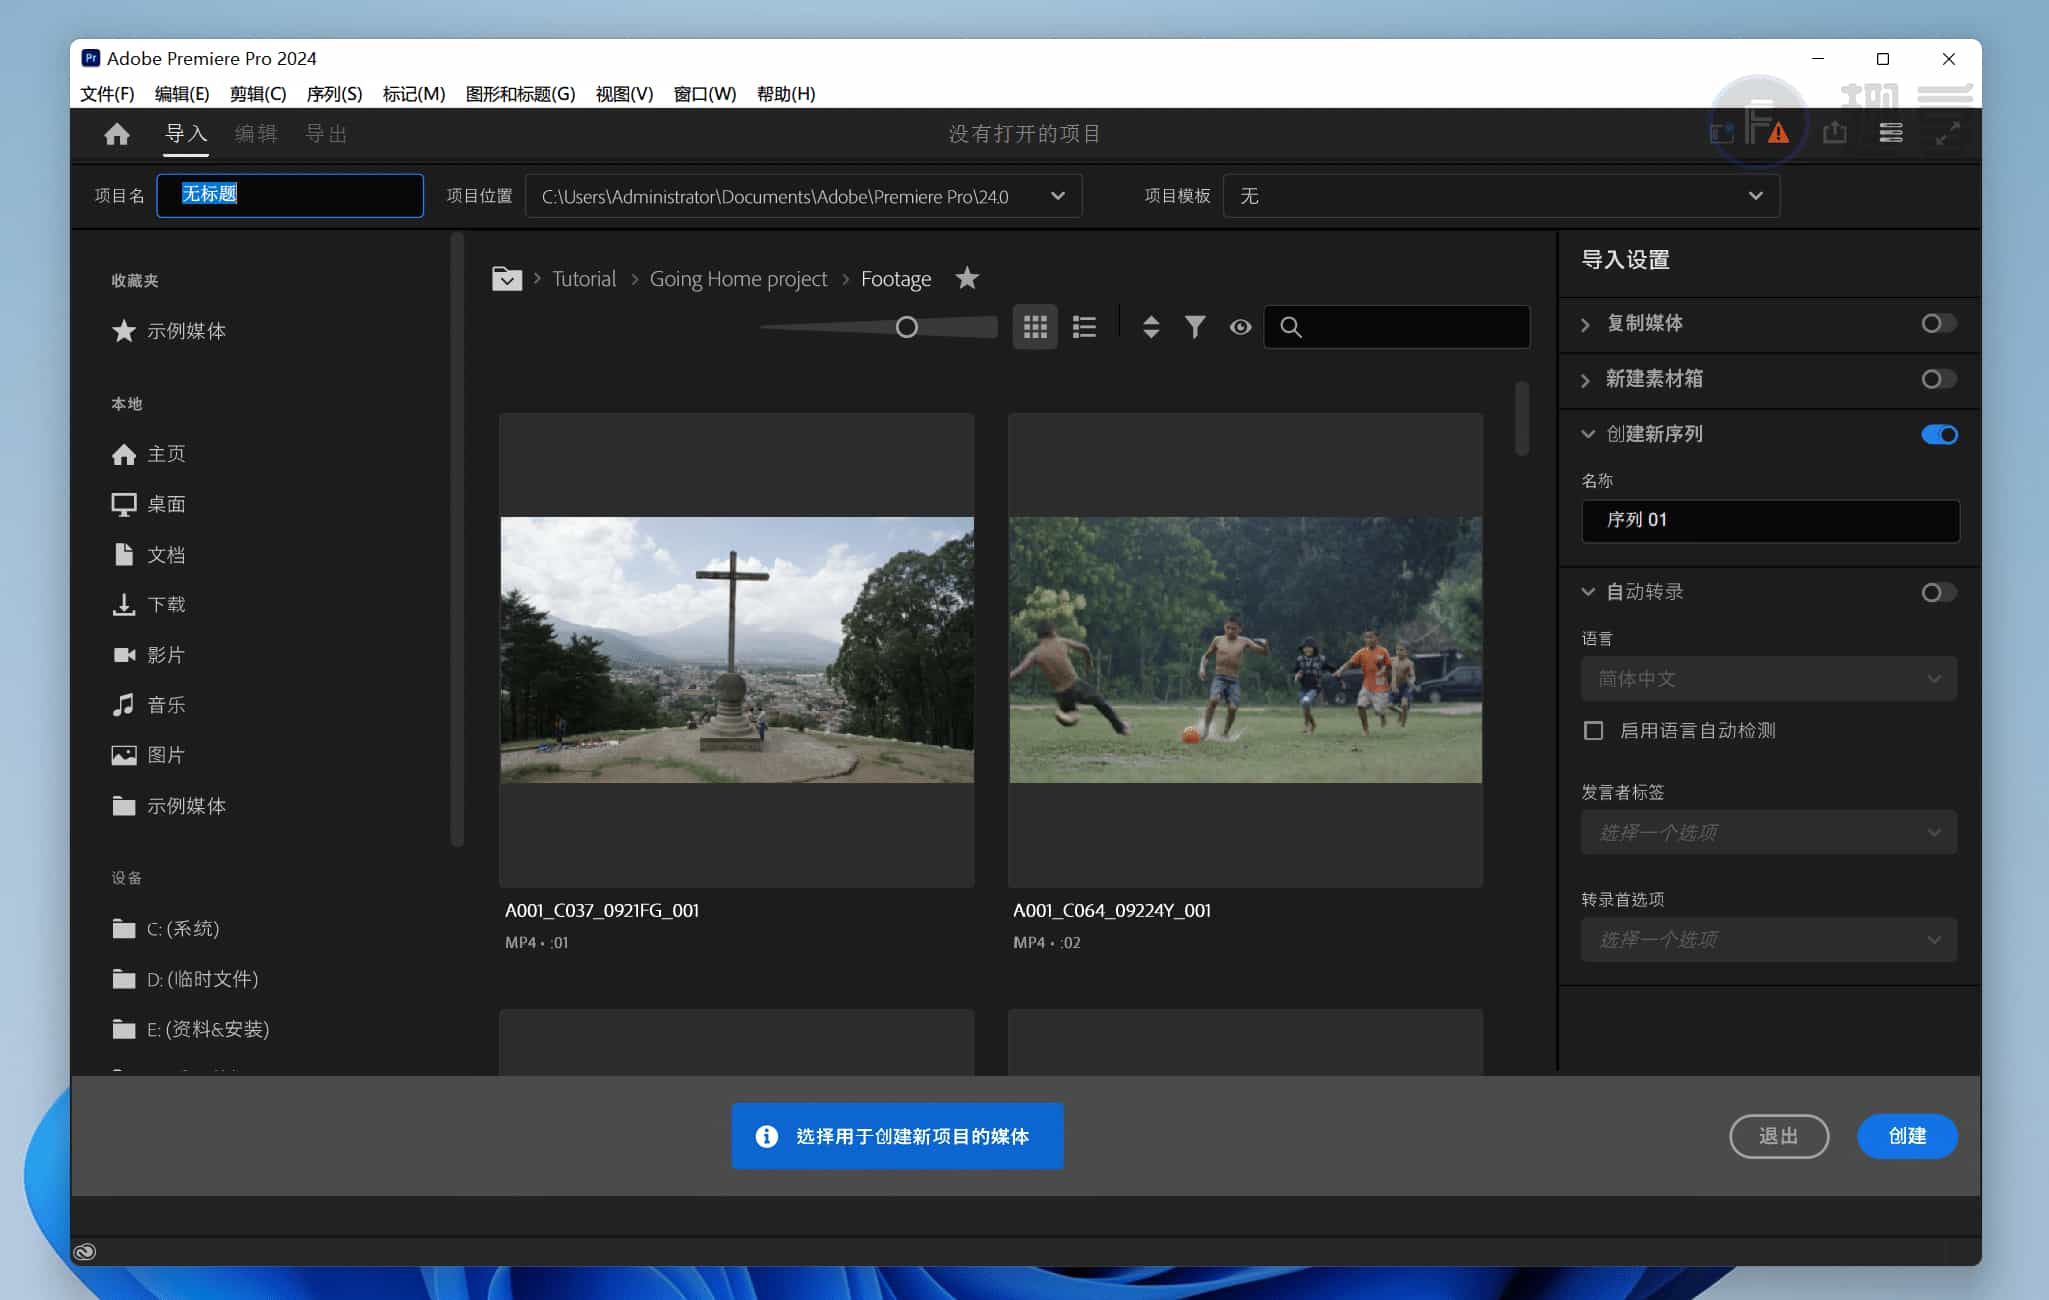
Task: Click the search icon in media browser
Action: pos(1295,327)
